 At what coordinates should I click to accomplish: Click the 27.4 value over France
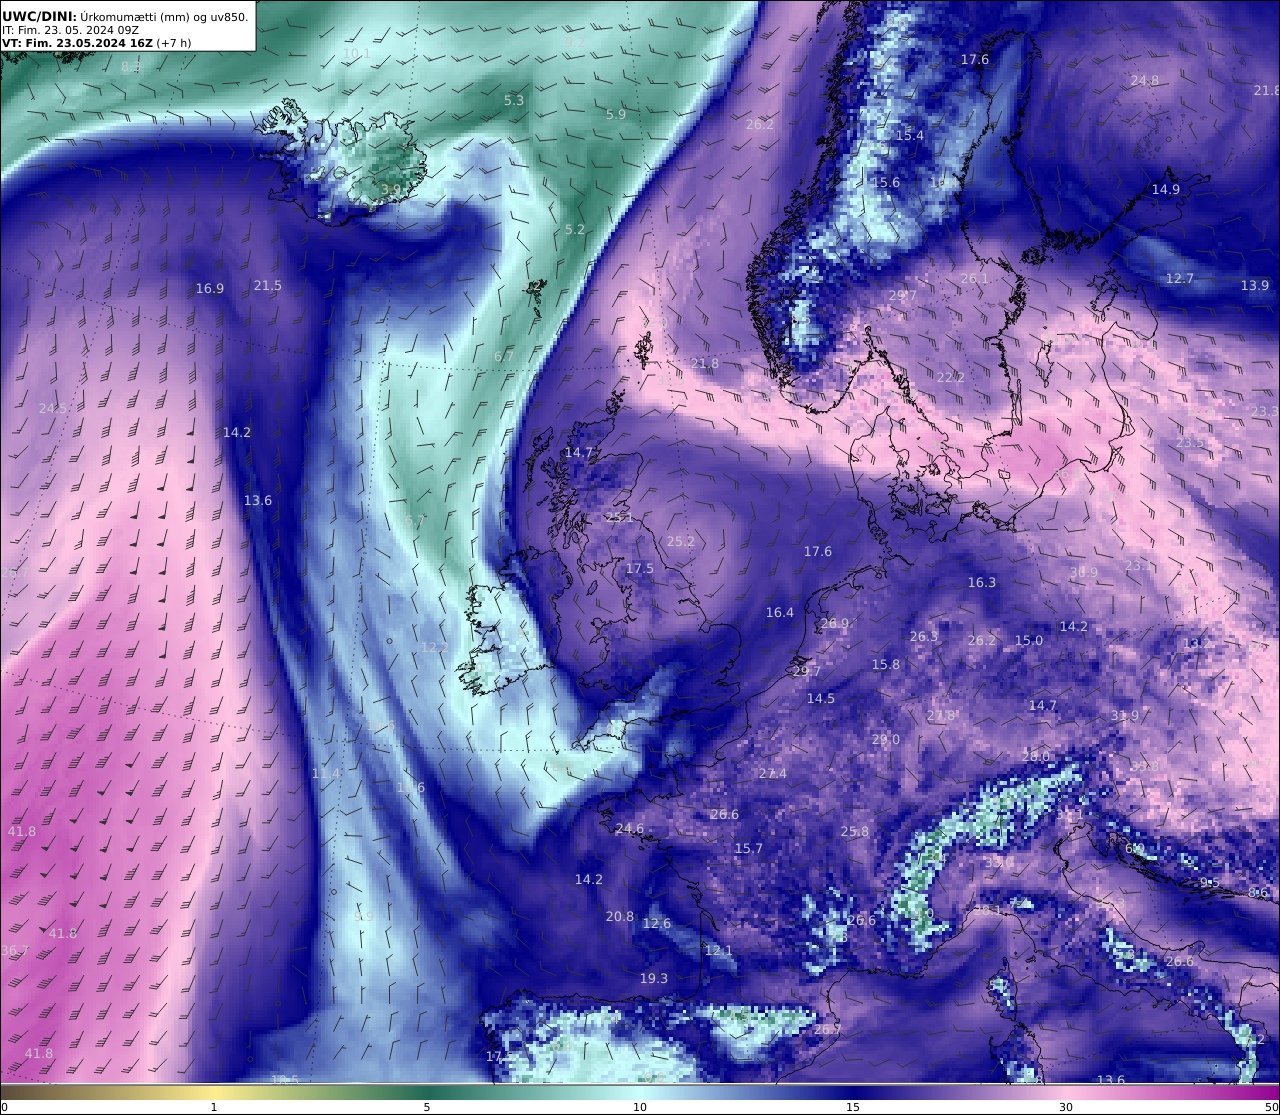773,773
